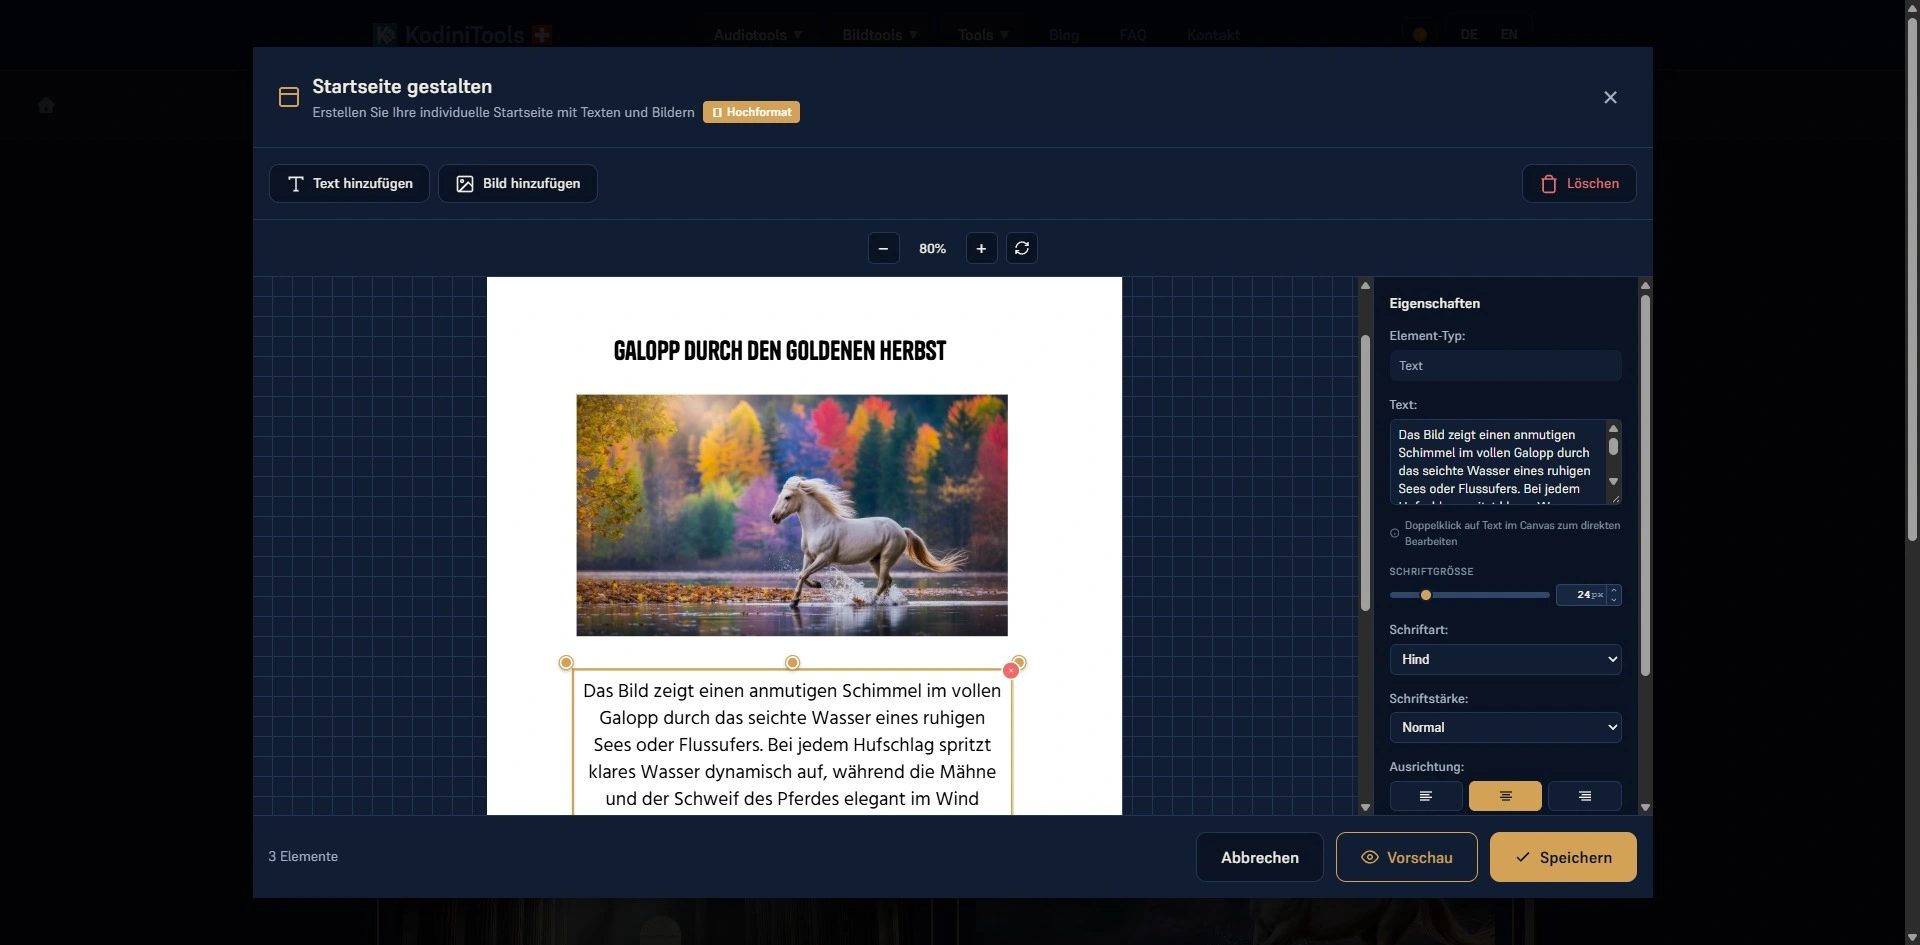
Task: Click inside the Text properties textarea
Action: pyautogui.click(x=1497, y=462)
